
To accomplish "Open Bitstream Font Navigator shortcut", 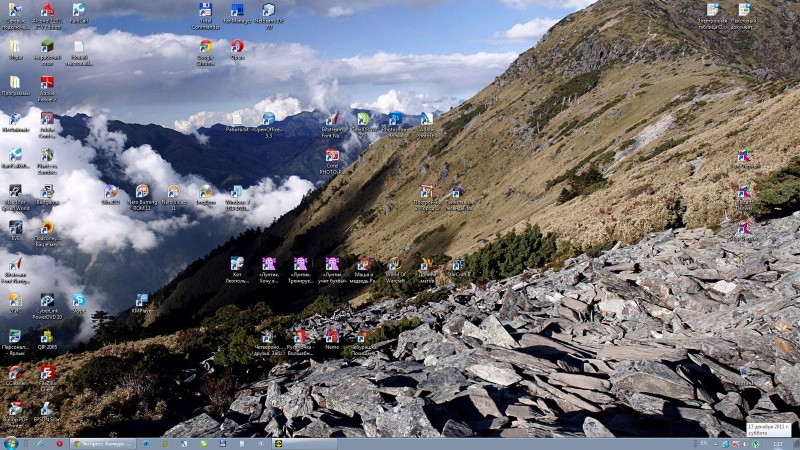I will pos(332,119).
